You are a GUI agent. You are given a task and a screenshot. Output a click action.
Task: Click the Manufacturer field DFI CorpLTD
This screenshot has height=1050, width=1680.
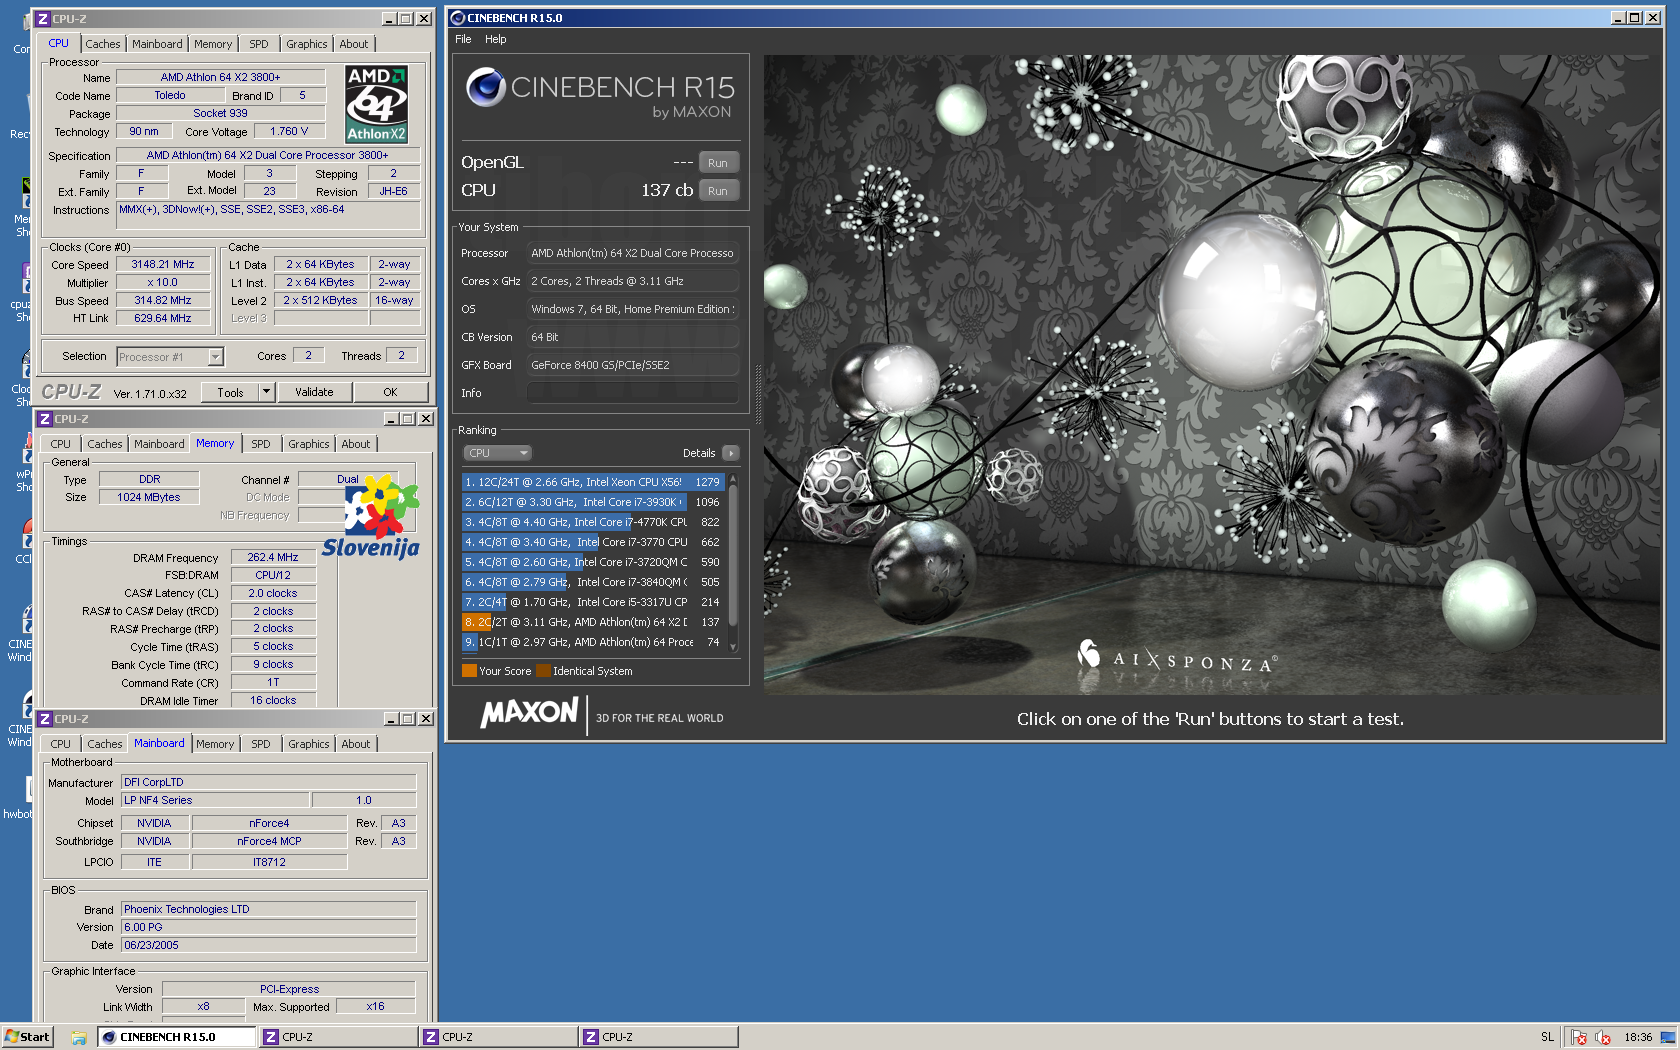coord(268,782)
